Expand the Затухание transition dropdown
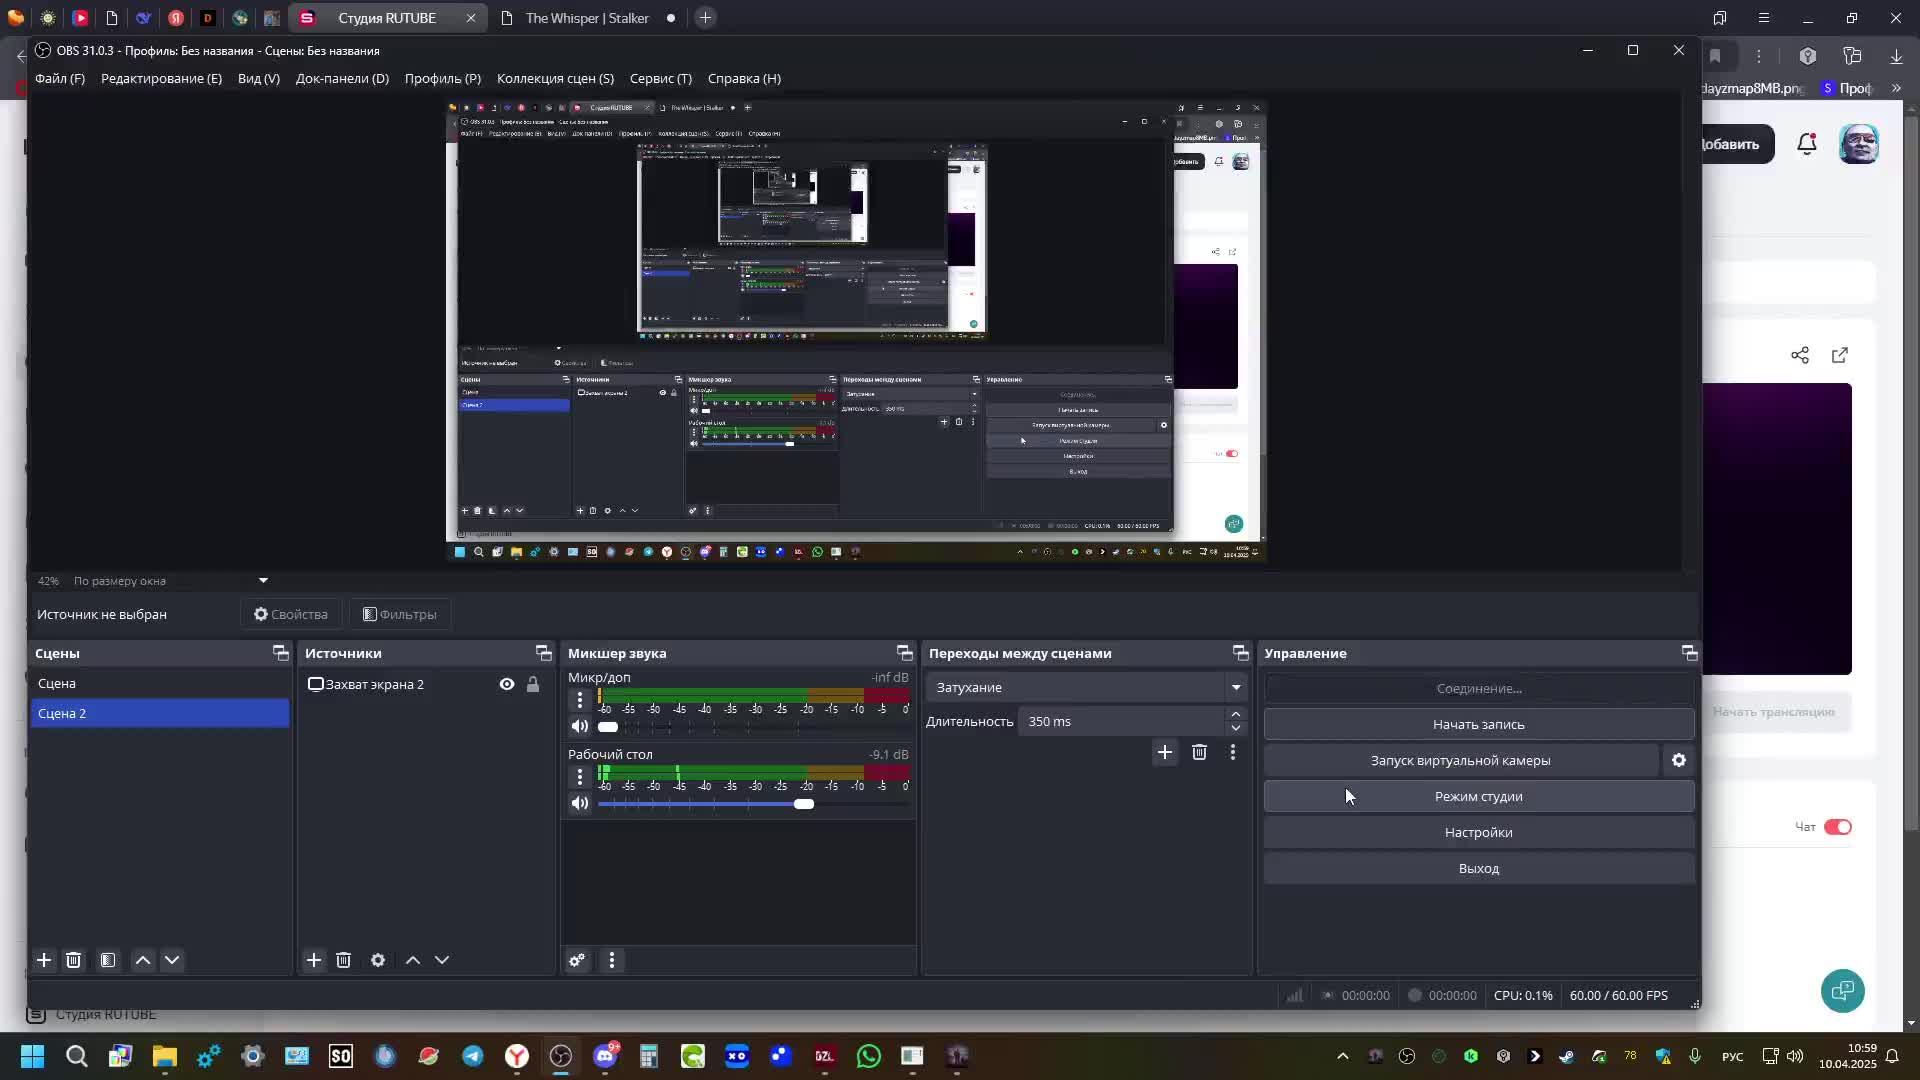Viewport: 1920px width, 1080px height. (1236, 687)
